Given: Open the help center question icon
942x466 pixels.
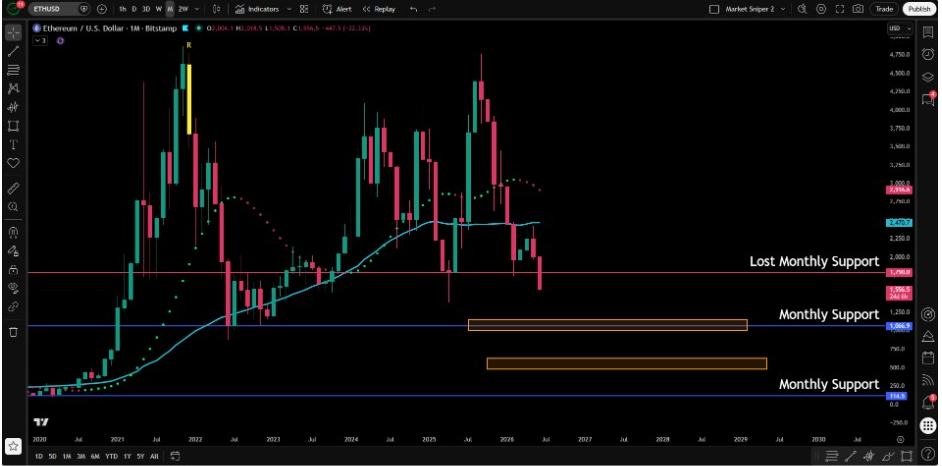Looking at the screenshot, I should click(928, 453).
